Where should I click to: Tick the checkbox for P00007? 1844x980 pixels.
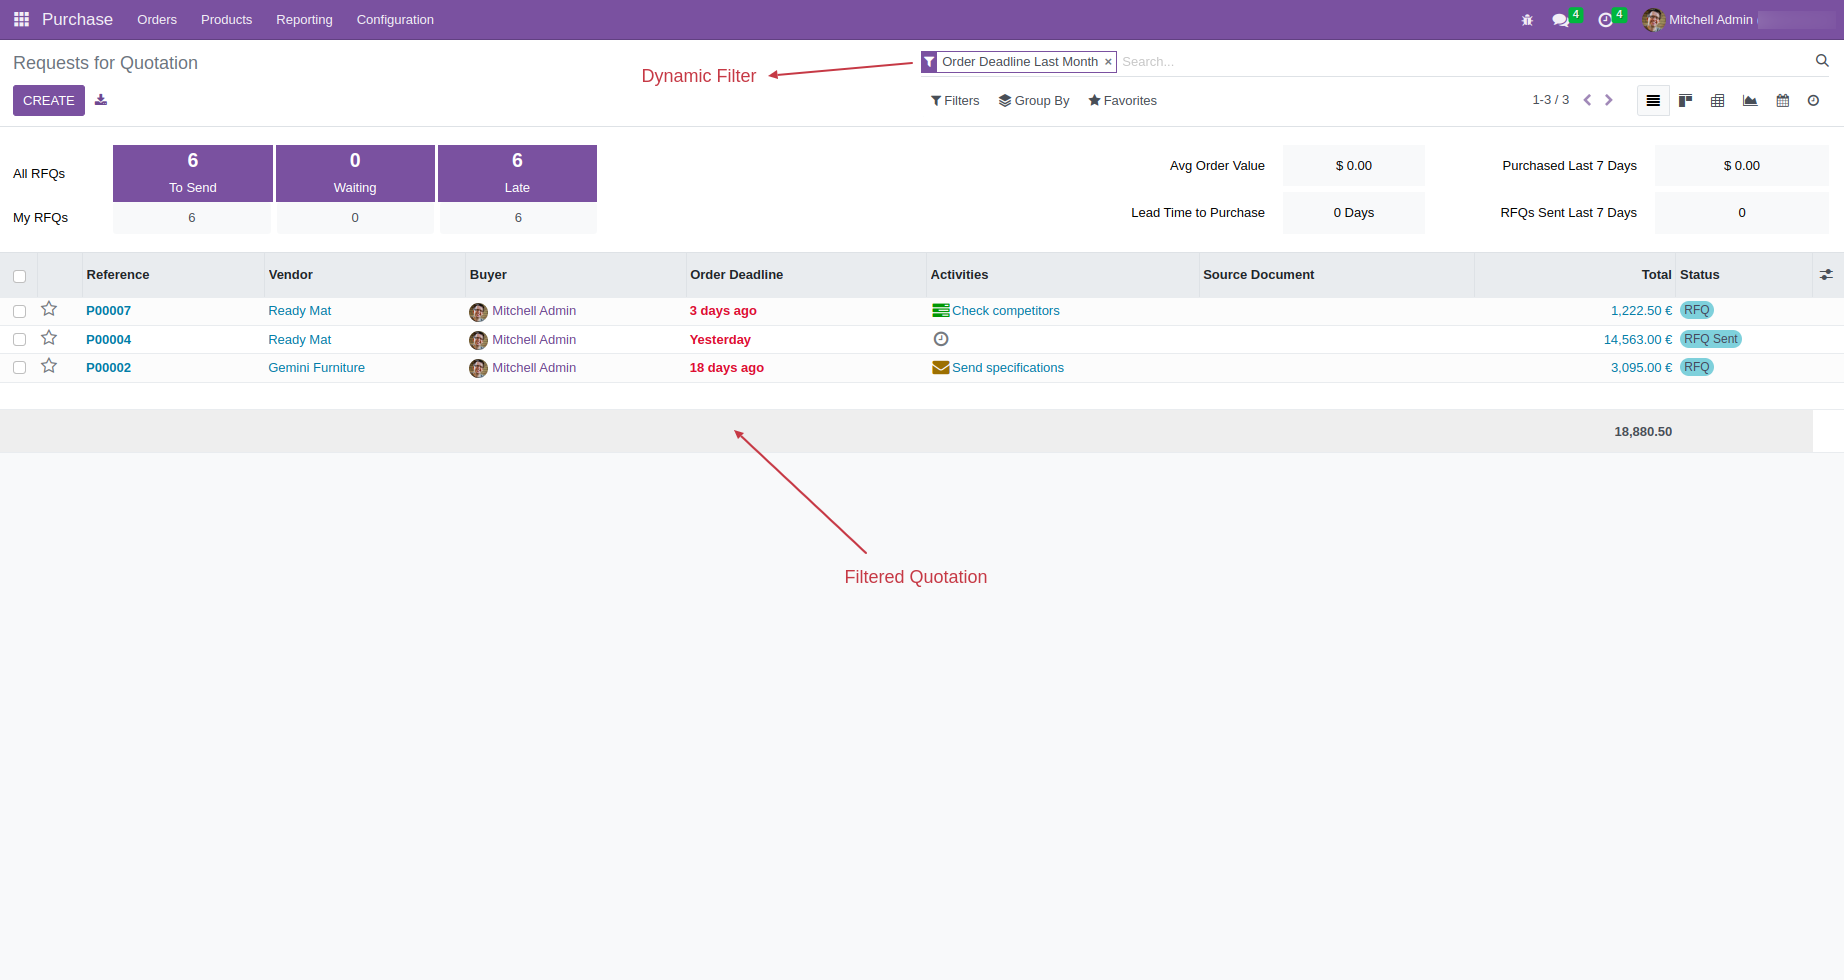pyautogui.click(x=19, y=312)
